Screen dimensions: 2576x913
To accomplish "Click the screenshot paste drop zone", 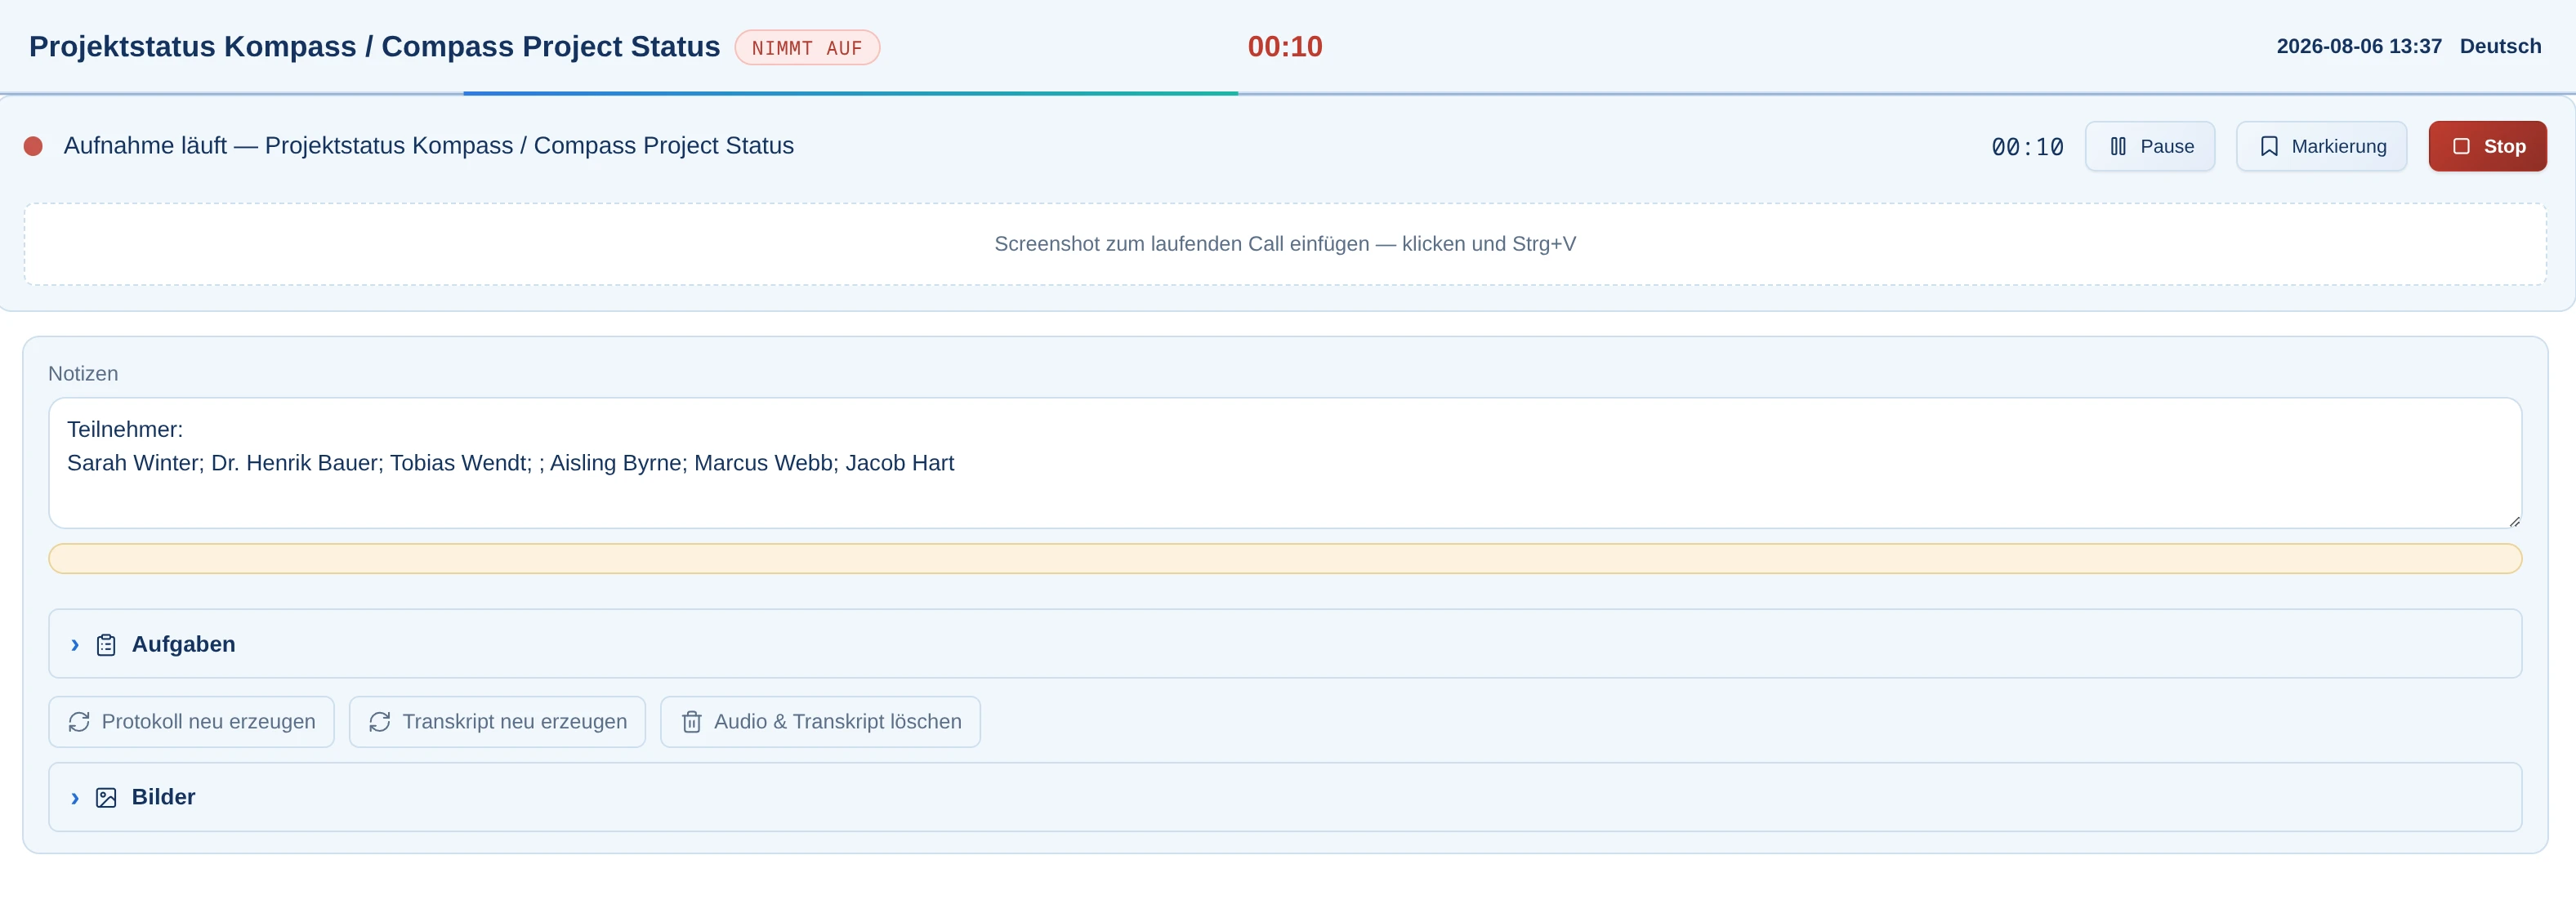I will pos(1285,244).
